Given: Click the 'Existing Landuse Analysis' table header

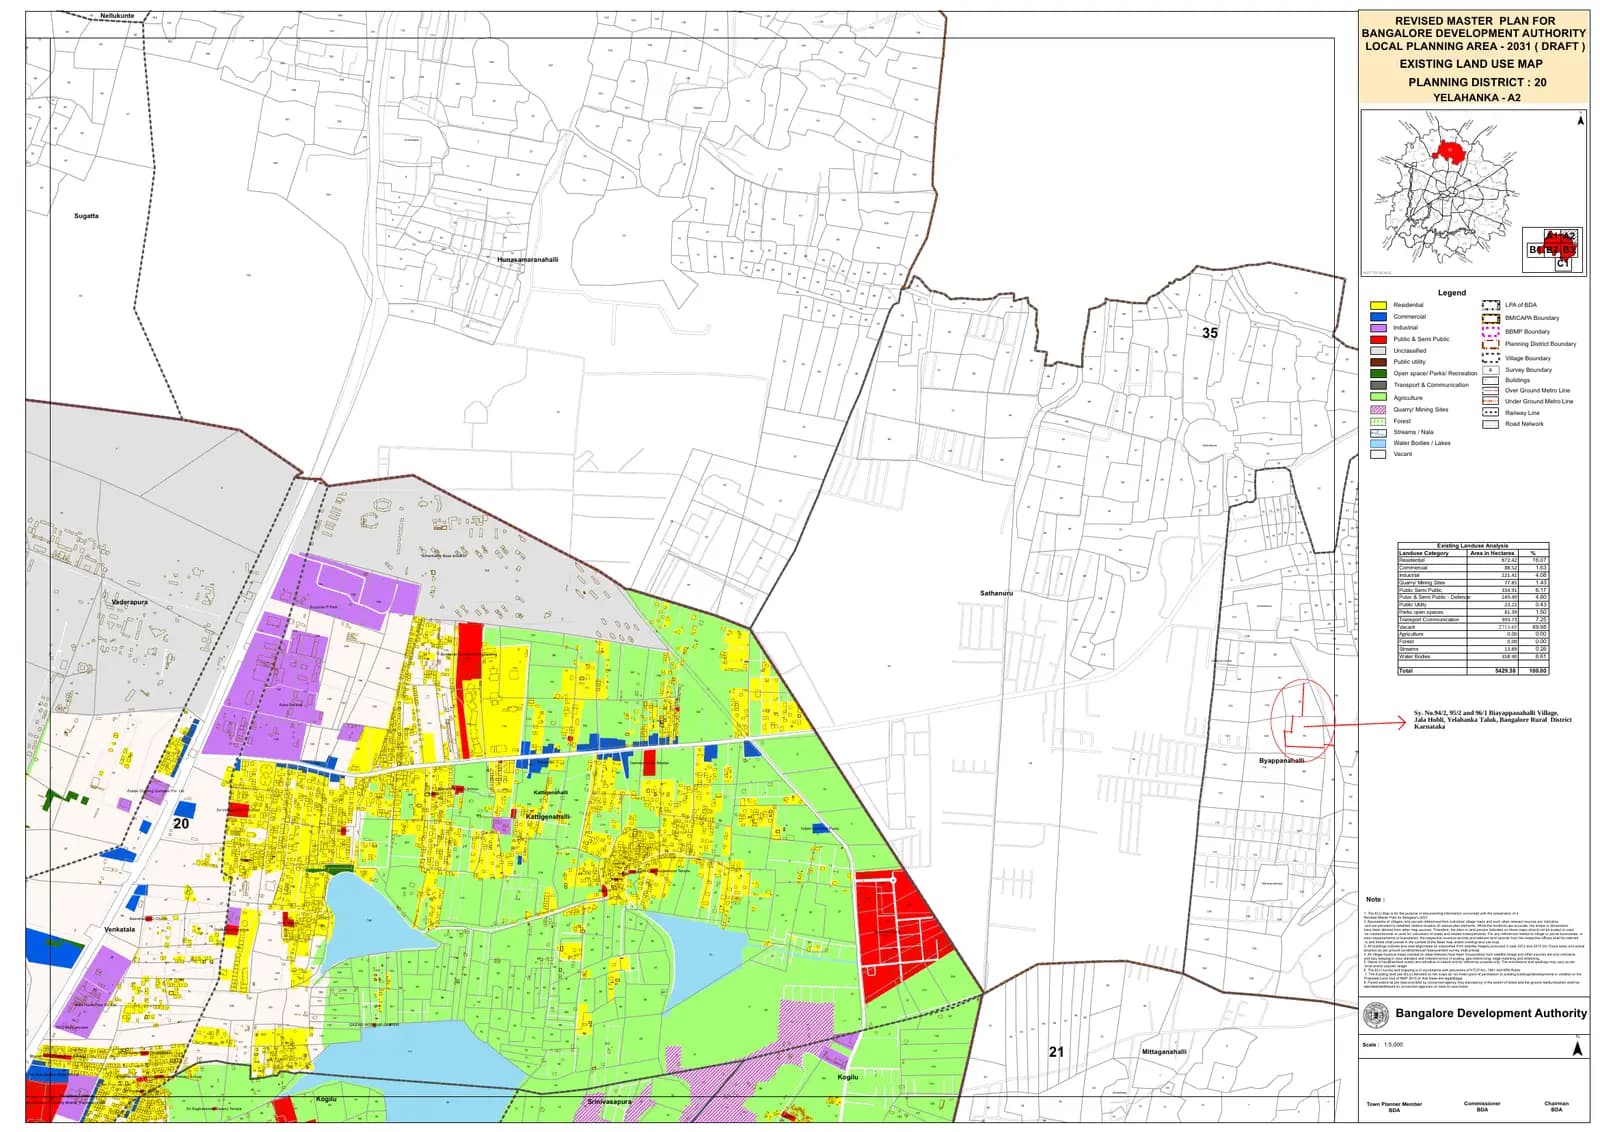Looking at the screenshot, I should [1472, 546].
